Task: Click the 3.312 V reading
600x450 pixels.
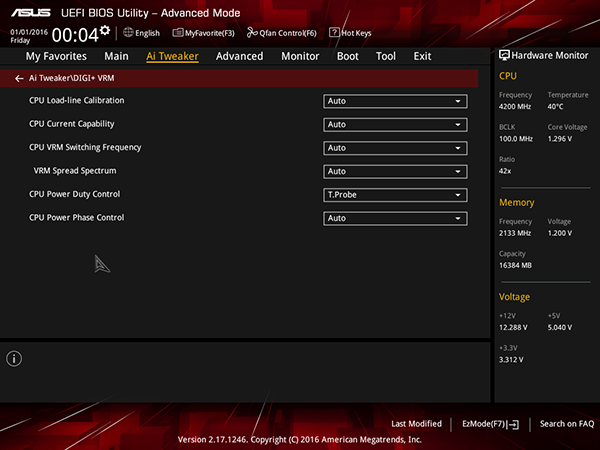Action: click(511, 360)
